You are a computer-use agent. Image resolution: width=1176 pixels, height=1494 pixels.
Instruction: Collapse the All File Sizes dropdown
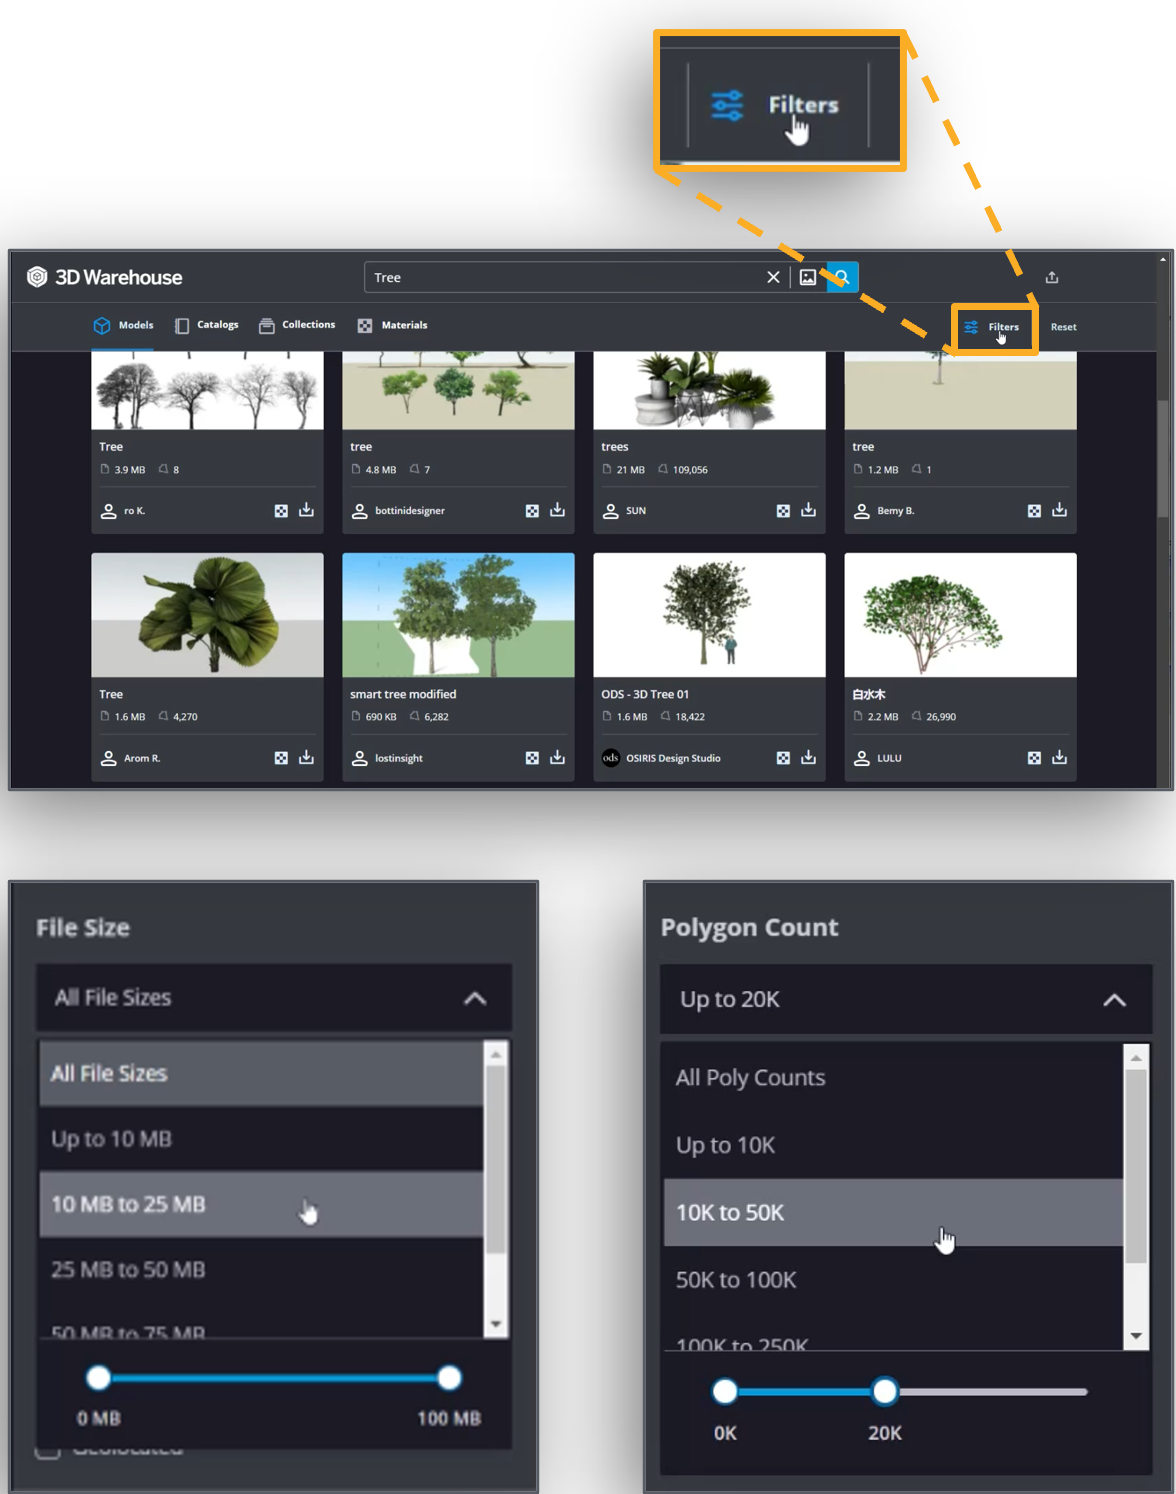pyautogui.click(x=475, y=998)
